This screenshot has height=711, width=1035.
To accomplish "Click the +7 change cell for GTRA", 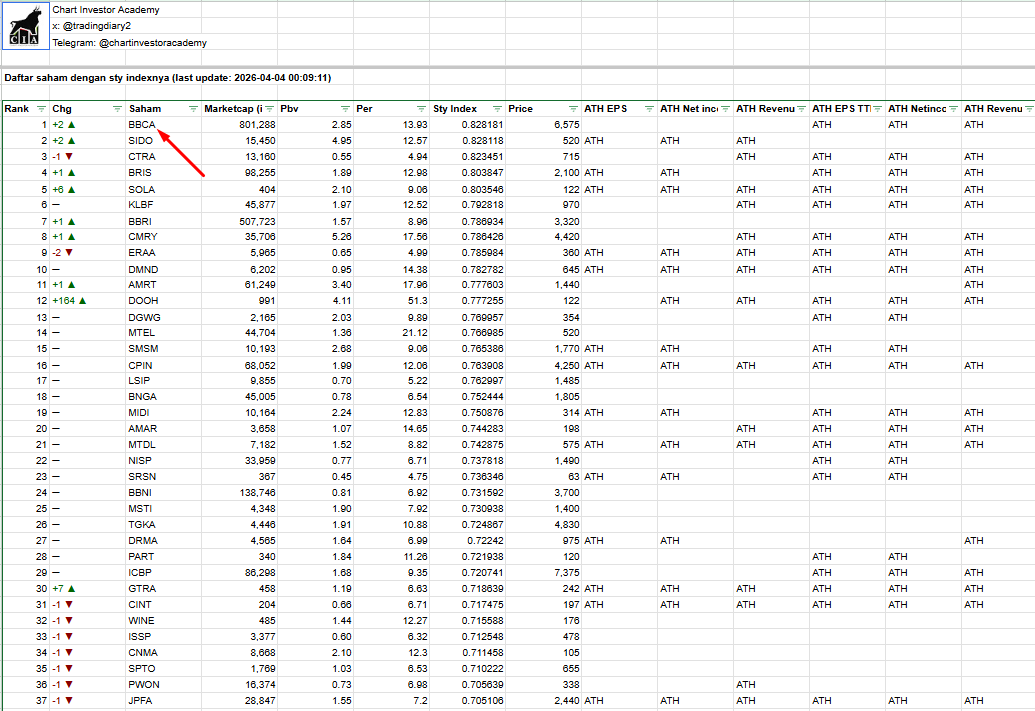I will [88, 588].
